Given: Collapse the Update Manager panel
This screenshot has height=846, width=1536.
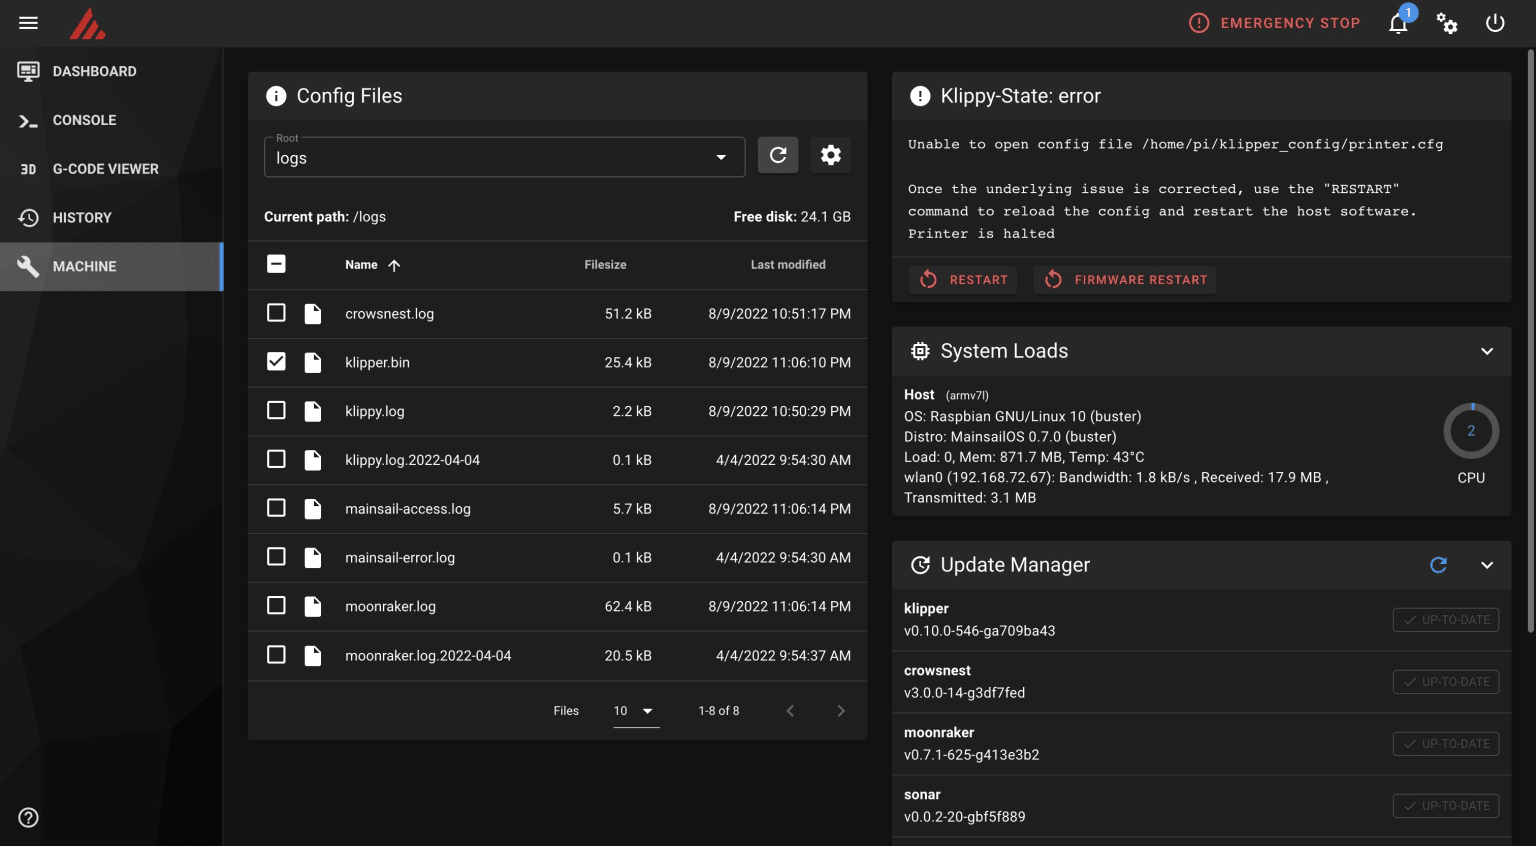Looking at the screenshot, I should [x=1487, y=565].
